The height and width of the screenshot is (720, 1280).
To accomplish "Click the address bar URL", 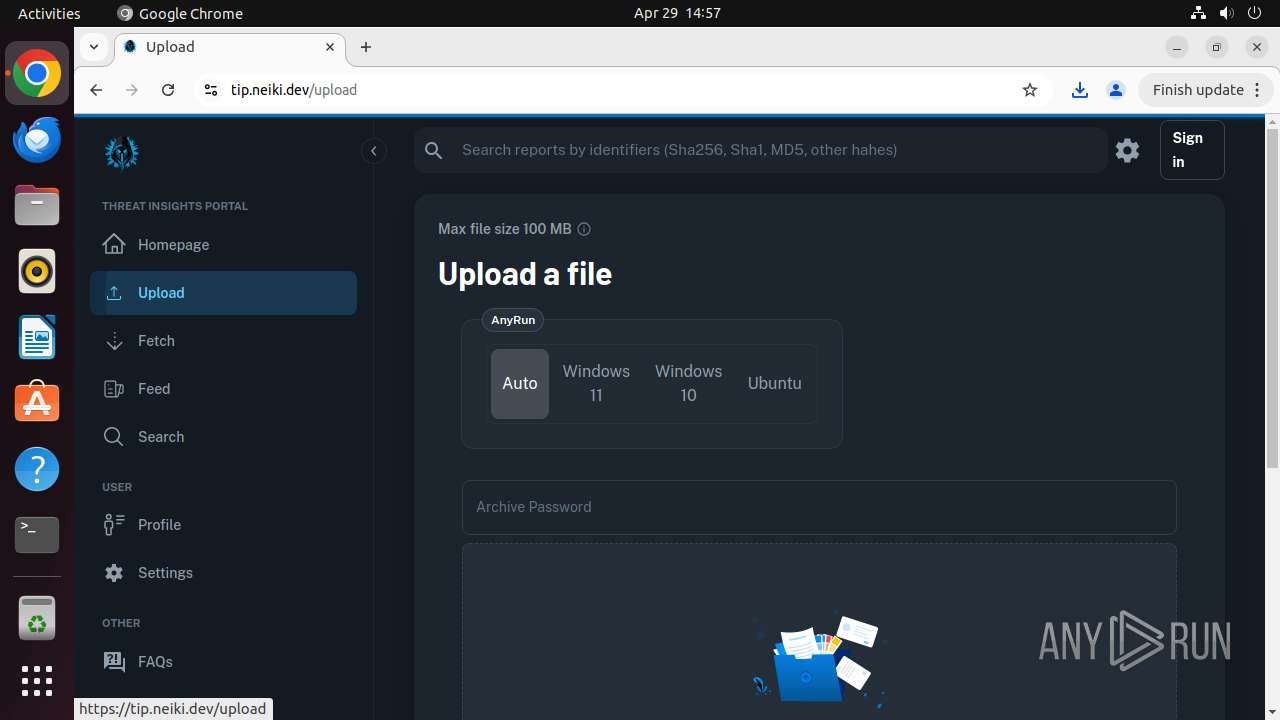I will tap(294, 90).
